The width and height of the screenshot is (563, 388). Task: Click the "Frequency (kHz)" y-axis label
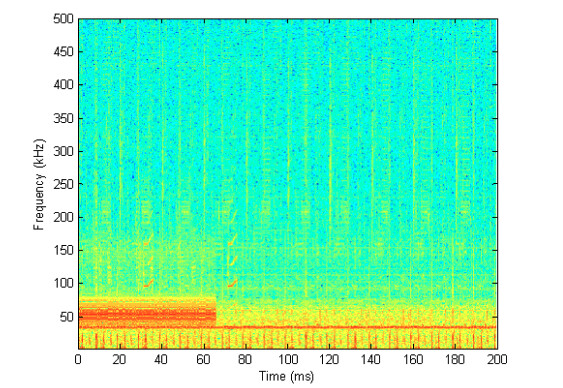[39, 184]
